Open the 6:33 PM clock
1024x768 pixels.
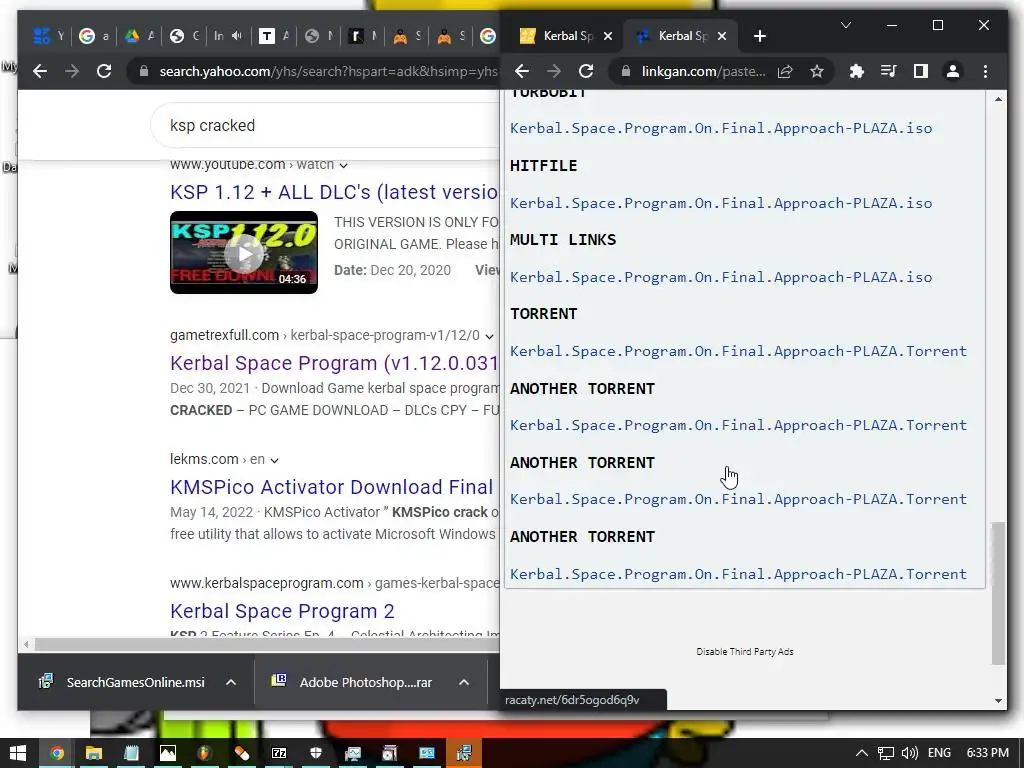point(987,753)
